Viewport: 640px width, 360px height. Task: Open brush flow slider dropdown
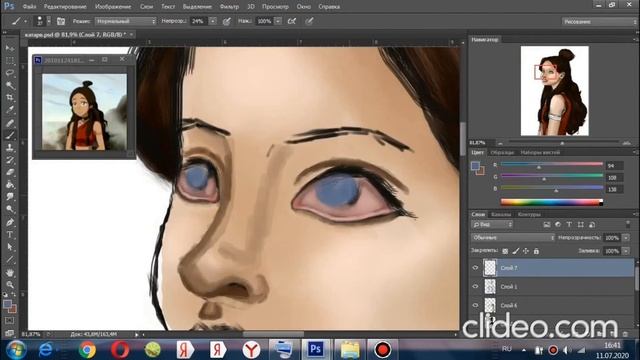tap(278, 21)
